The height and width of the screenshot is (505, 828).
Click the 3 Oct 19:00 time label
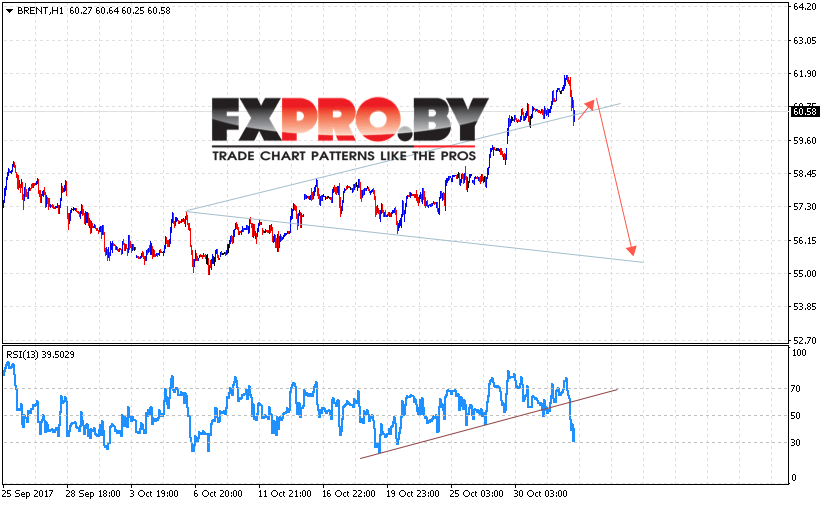pos(154,494)
